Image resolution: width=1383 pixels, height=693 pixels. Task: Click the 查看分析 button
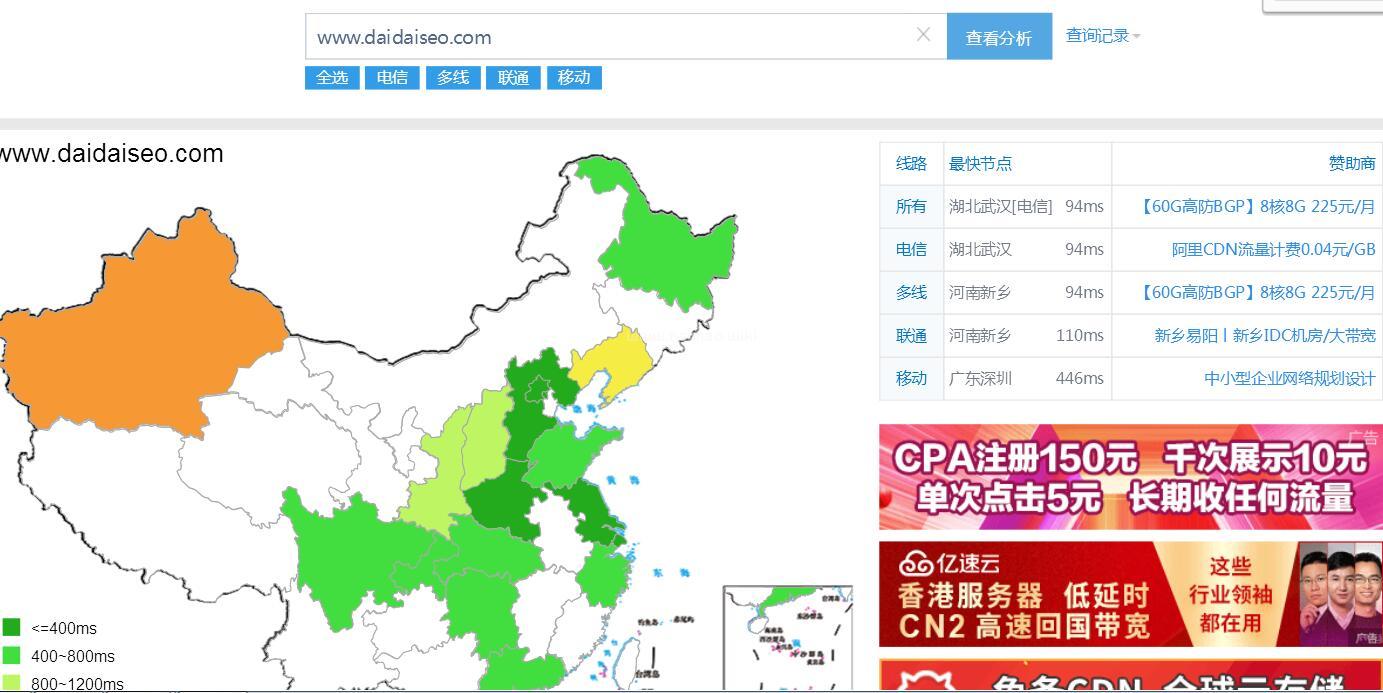[998, 37]
